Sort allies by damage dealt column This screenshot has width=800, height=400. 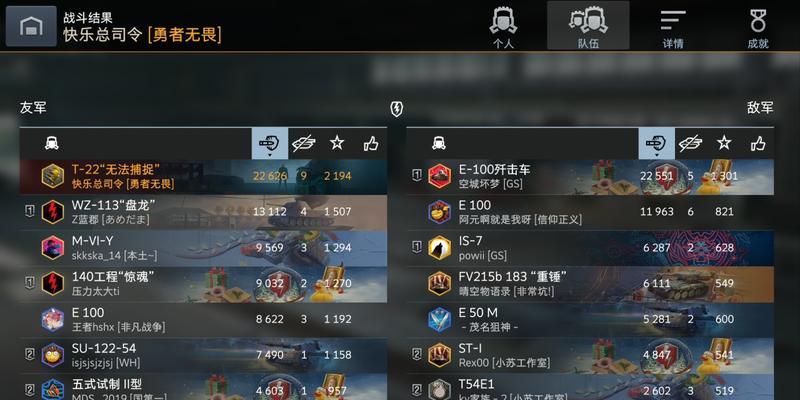click(269, 143)
